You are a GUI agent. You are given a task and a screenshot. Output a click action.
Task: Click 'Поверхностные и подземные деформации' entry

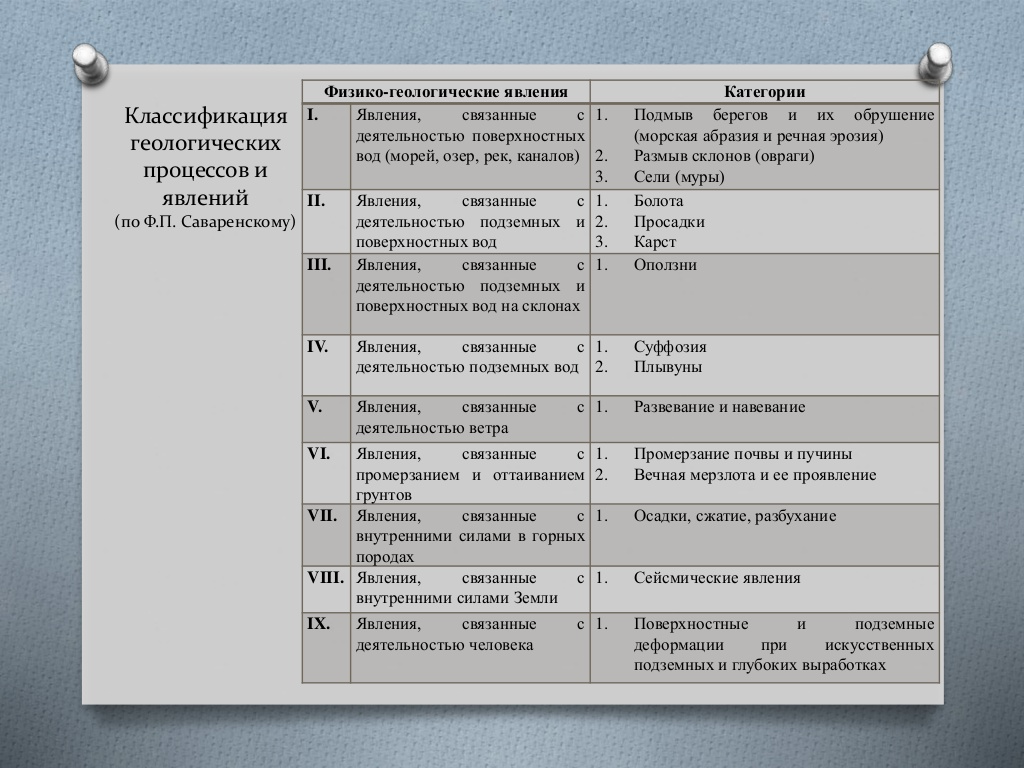click(784, 645)
